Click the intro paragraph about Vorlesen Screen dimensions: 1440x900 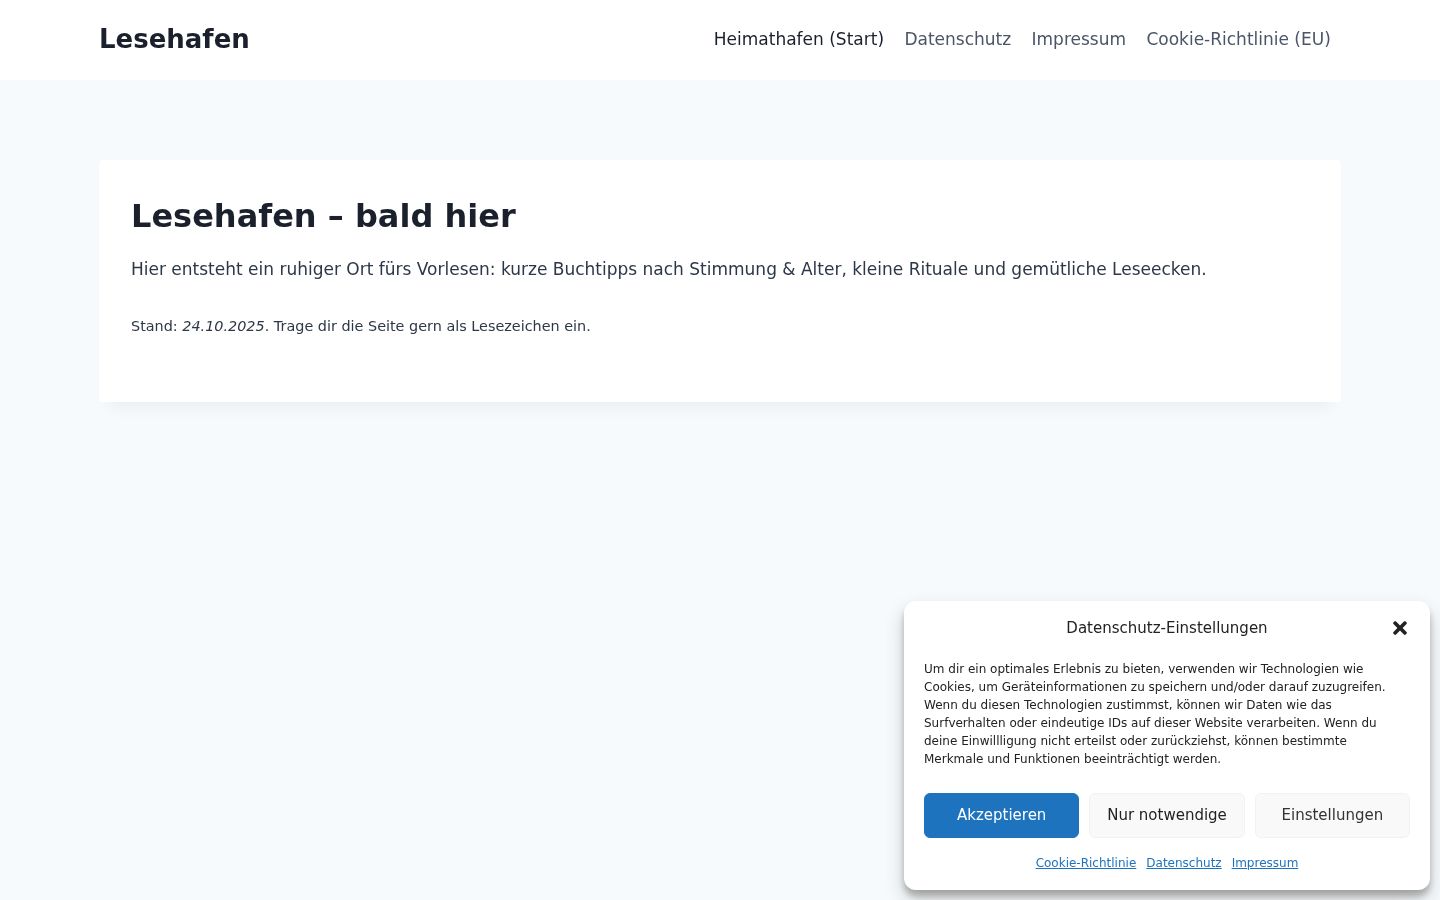click(x=668, y=269)
